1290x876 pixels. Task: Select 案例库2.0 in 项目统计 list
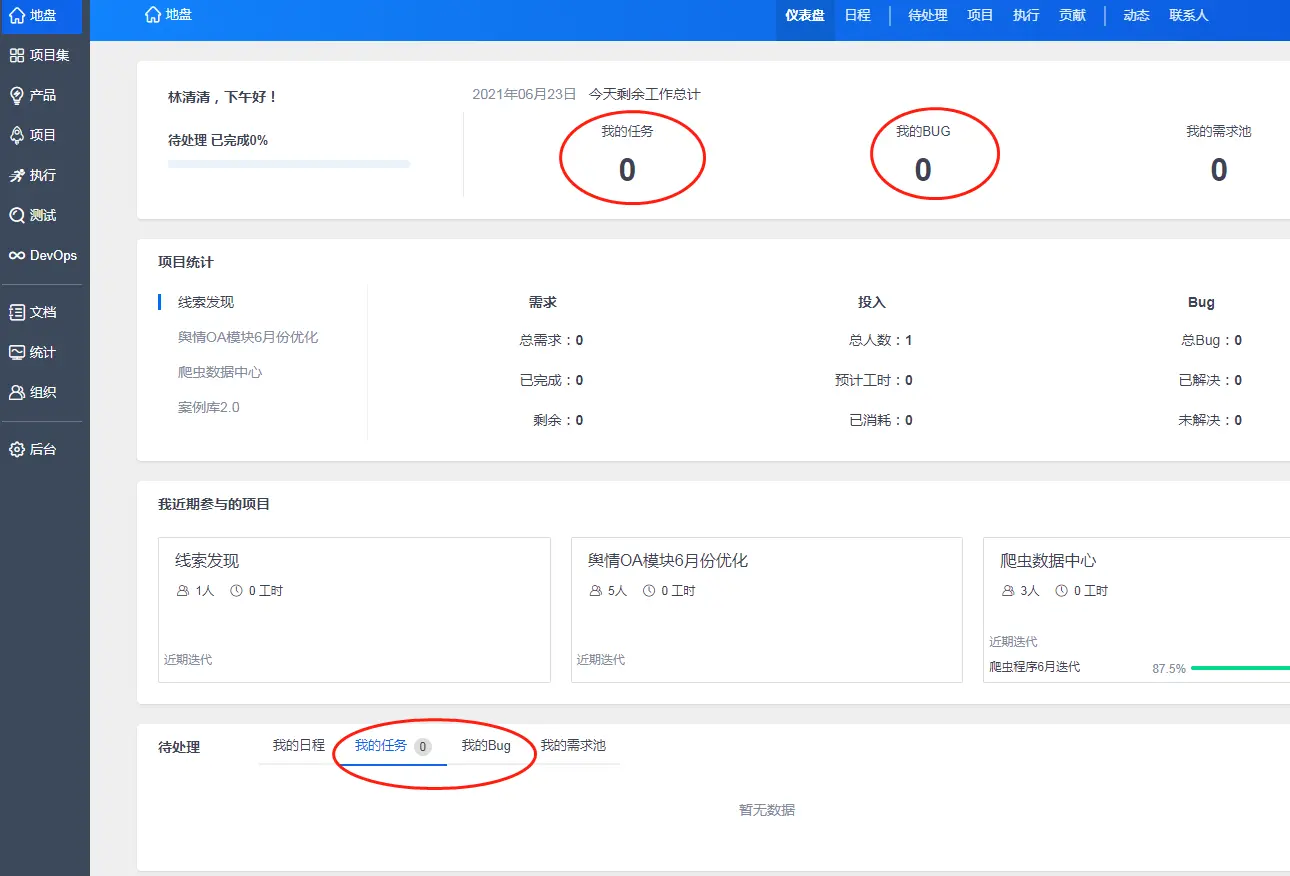tap(209, 407)
